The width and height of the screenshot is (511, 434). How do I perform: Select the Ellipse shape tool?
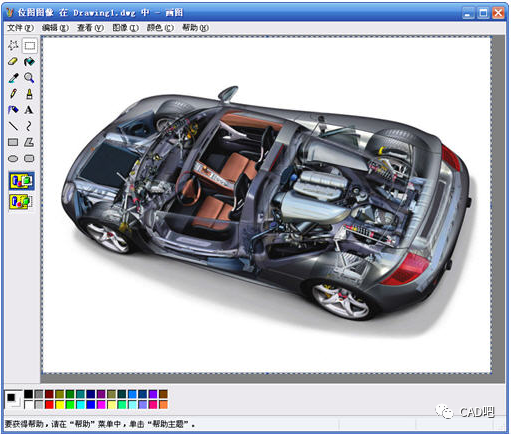click(13, 158)
